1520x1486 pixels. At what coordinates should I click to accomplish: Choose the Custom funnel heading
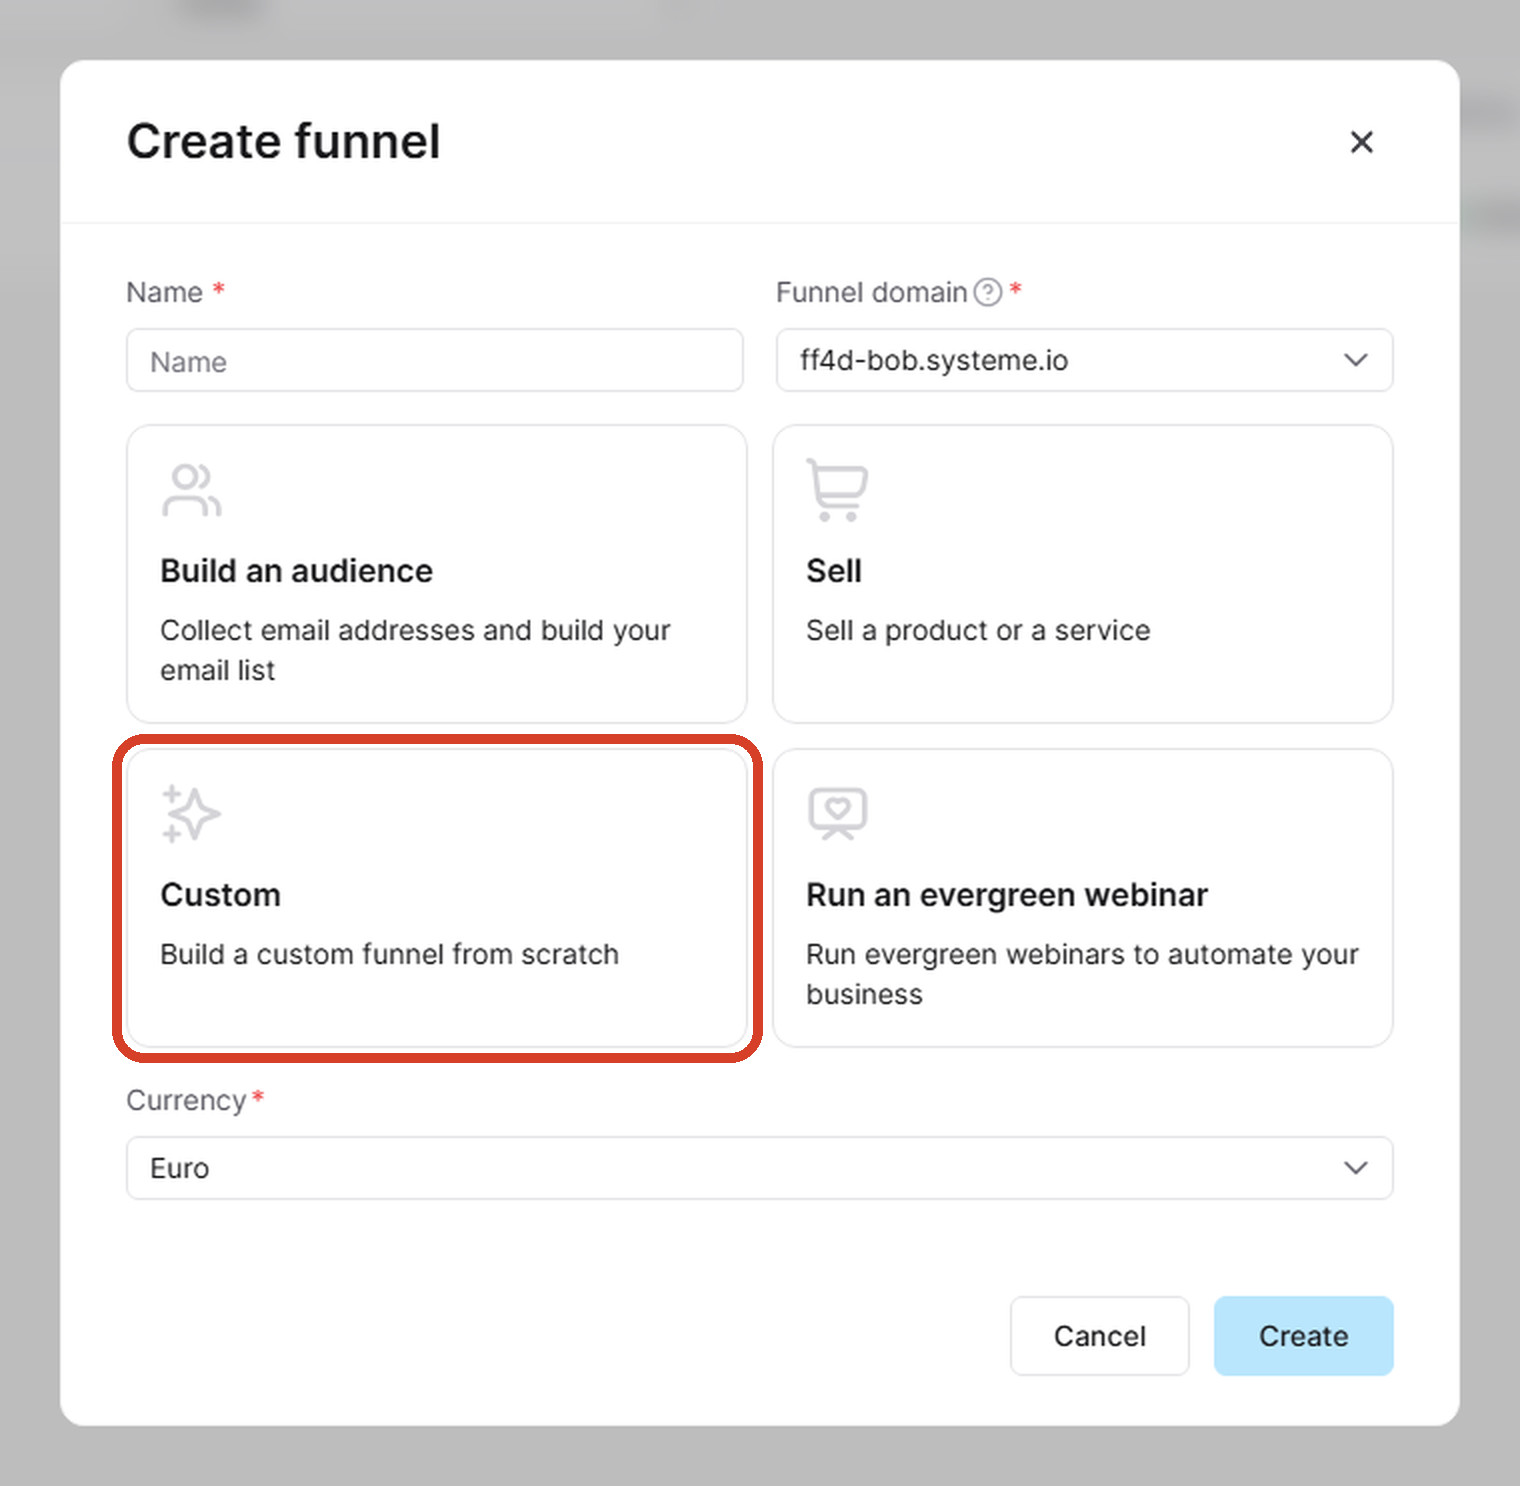click(220, 895)
